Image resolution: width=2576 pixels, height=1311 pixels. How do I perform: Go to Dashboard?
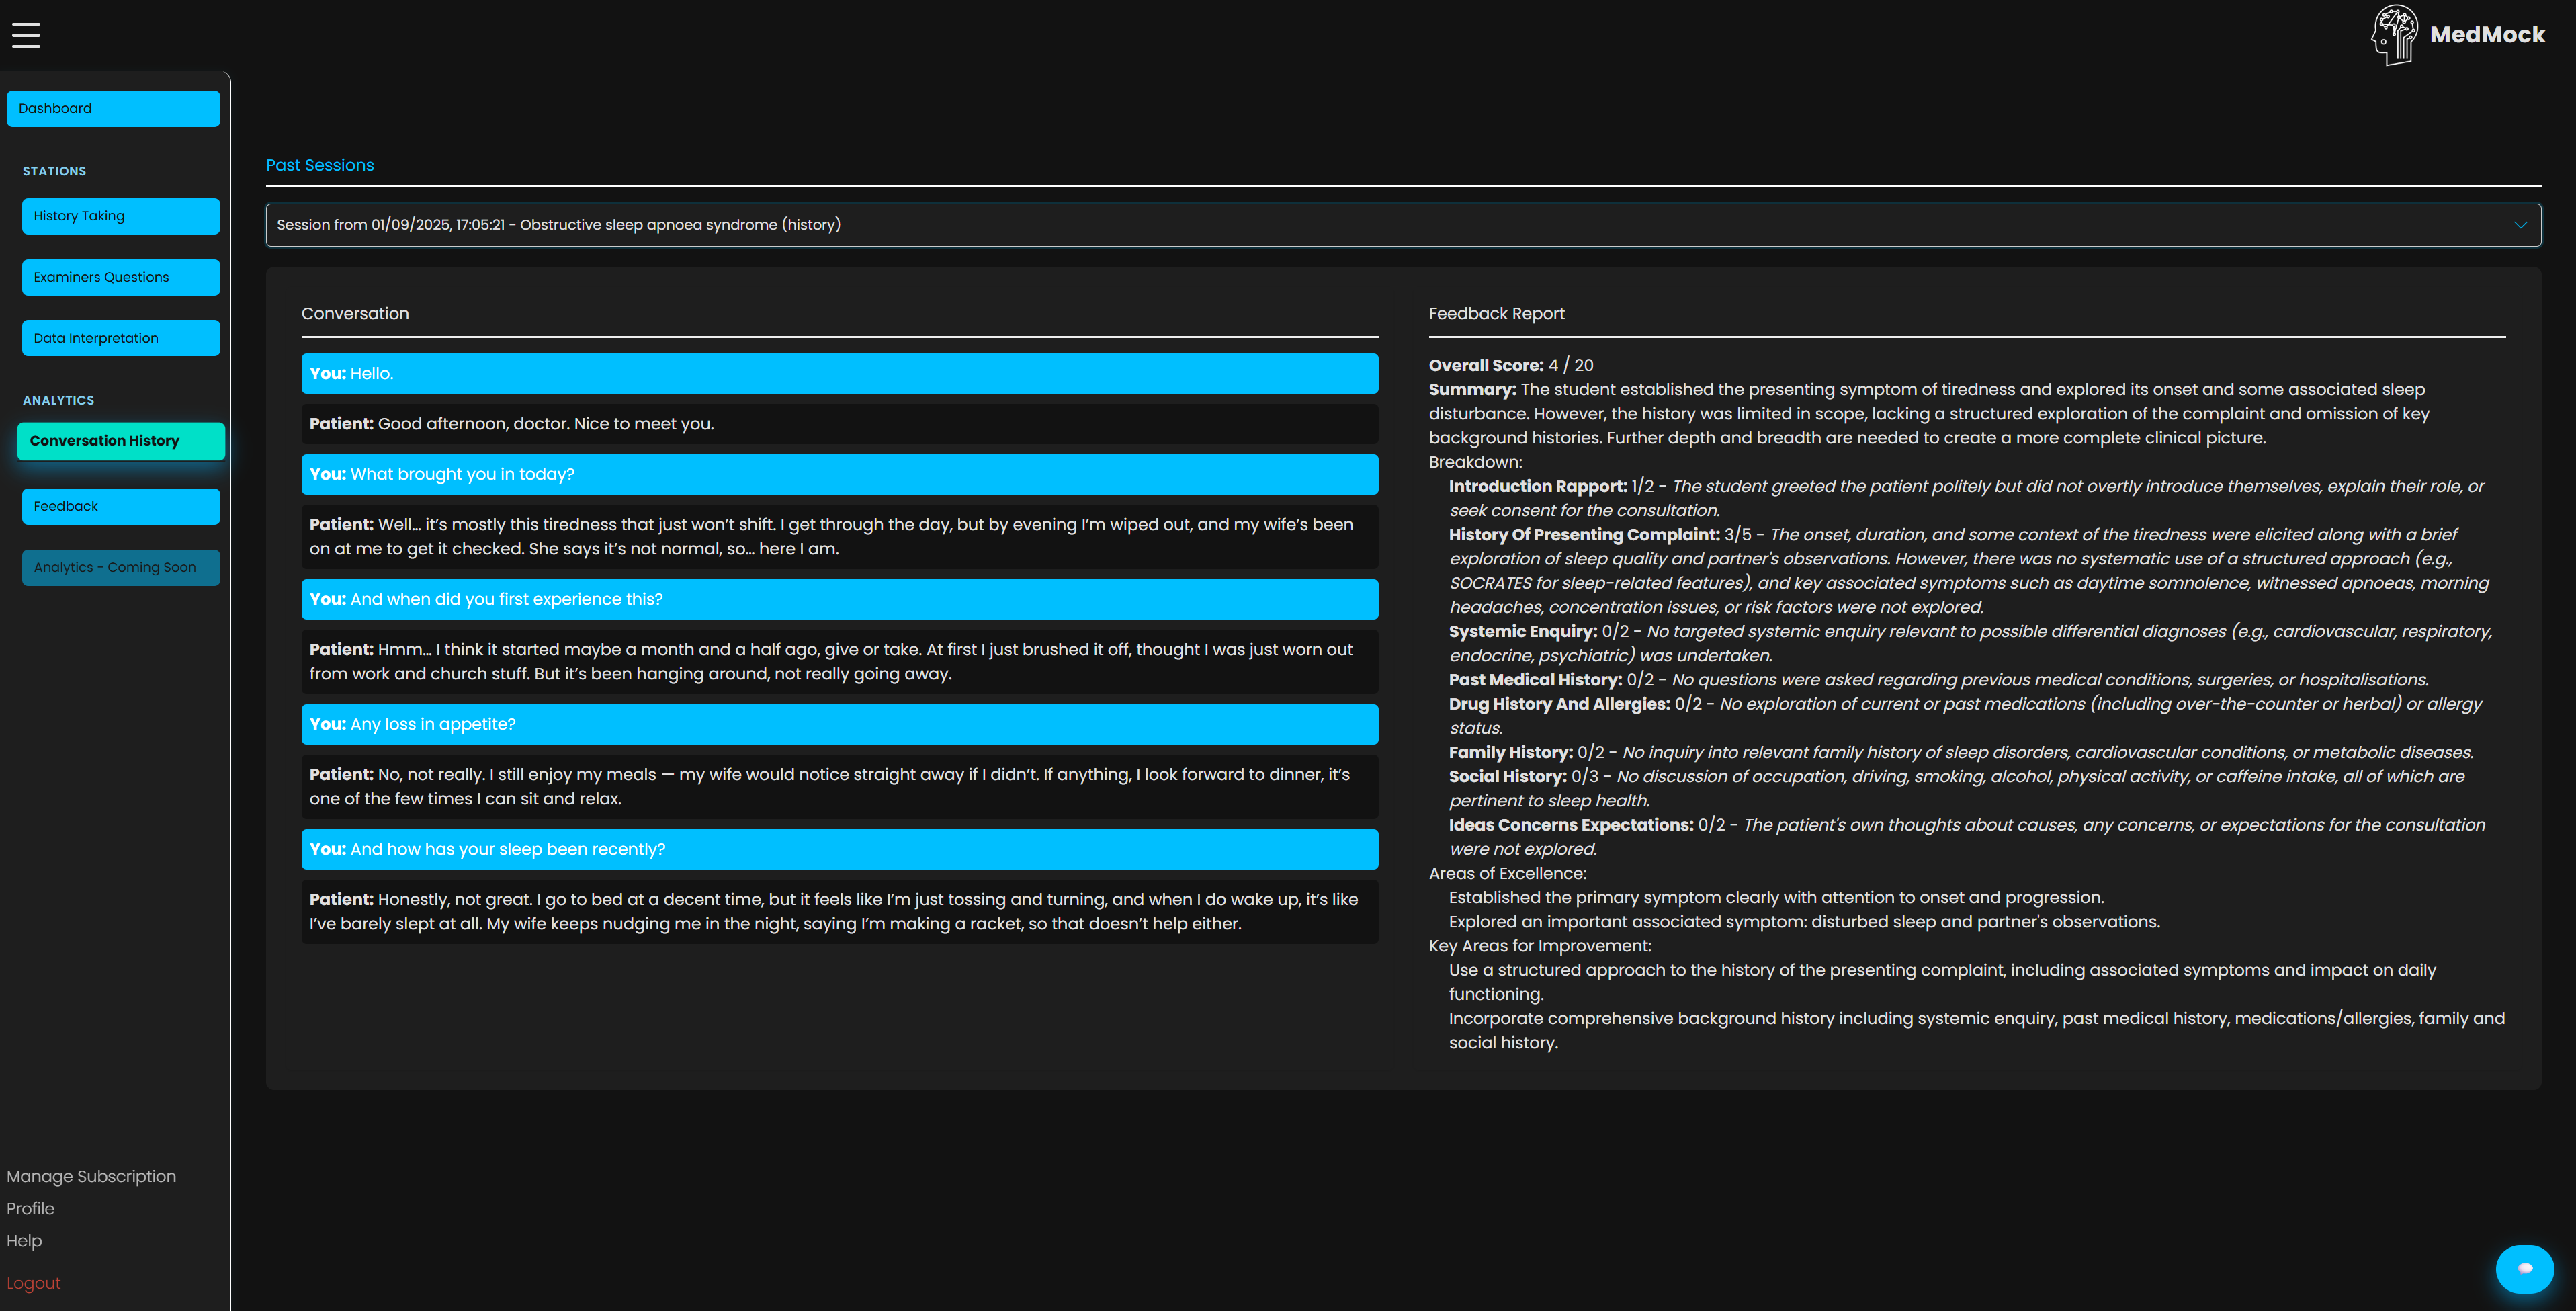(x=113, y=109)
